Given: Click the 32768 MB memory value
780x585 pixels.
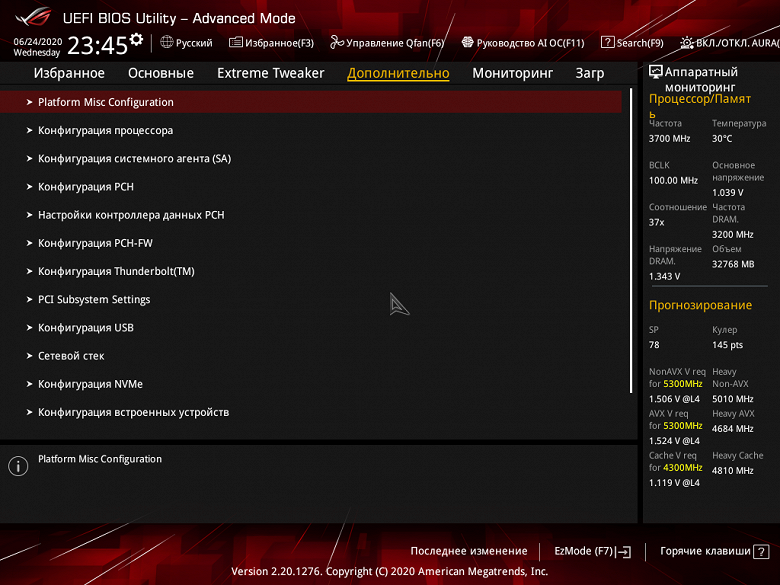Looking at the screenshot, I should [x=733, y=264].
